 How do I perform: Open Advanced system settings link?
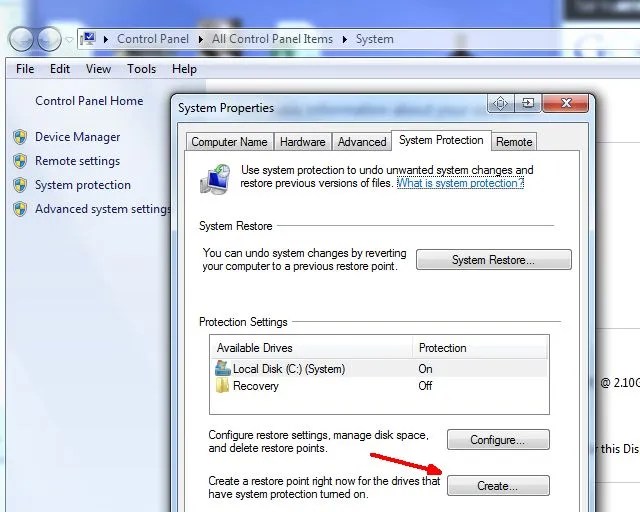(103, 209)
